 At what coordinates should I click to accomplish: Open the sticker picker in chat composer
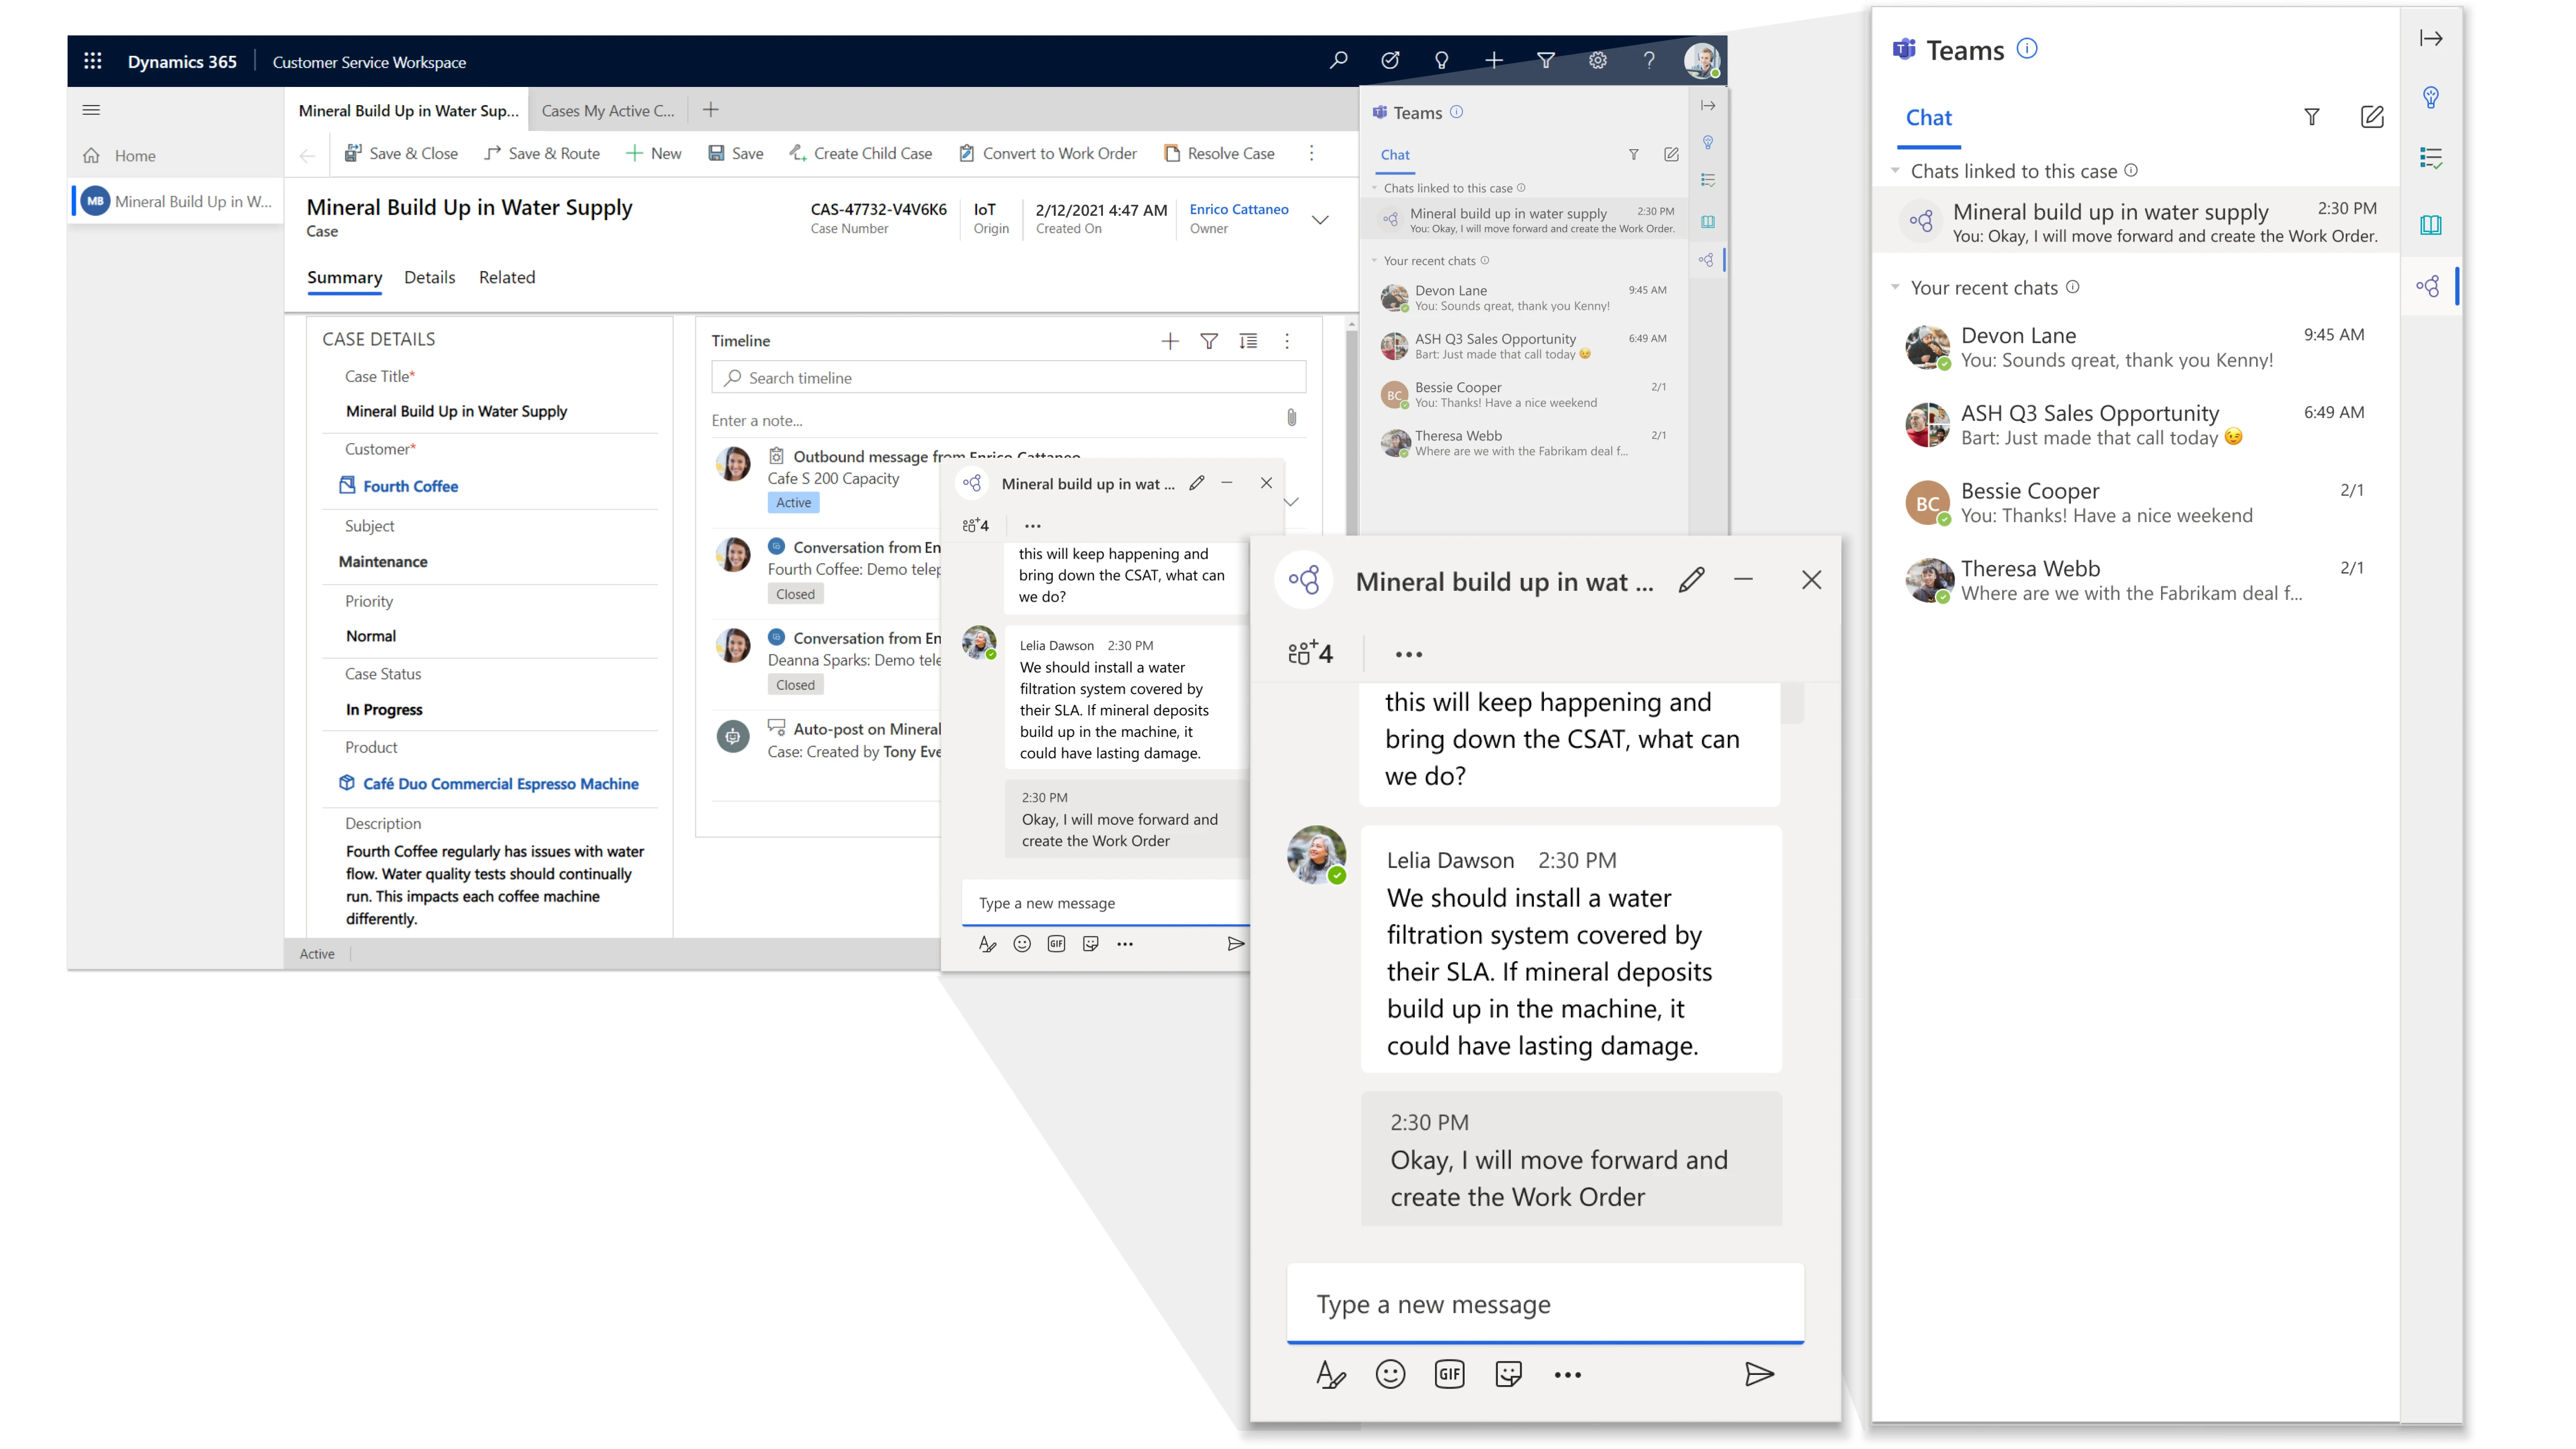(1509, 1374)
